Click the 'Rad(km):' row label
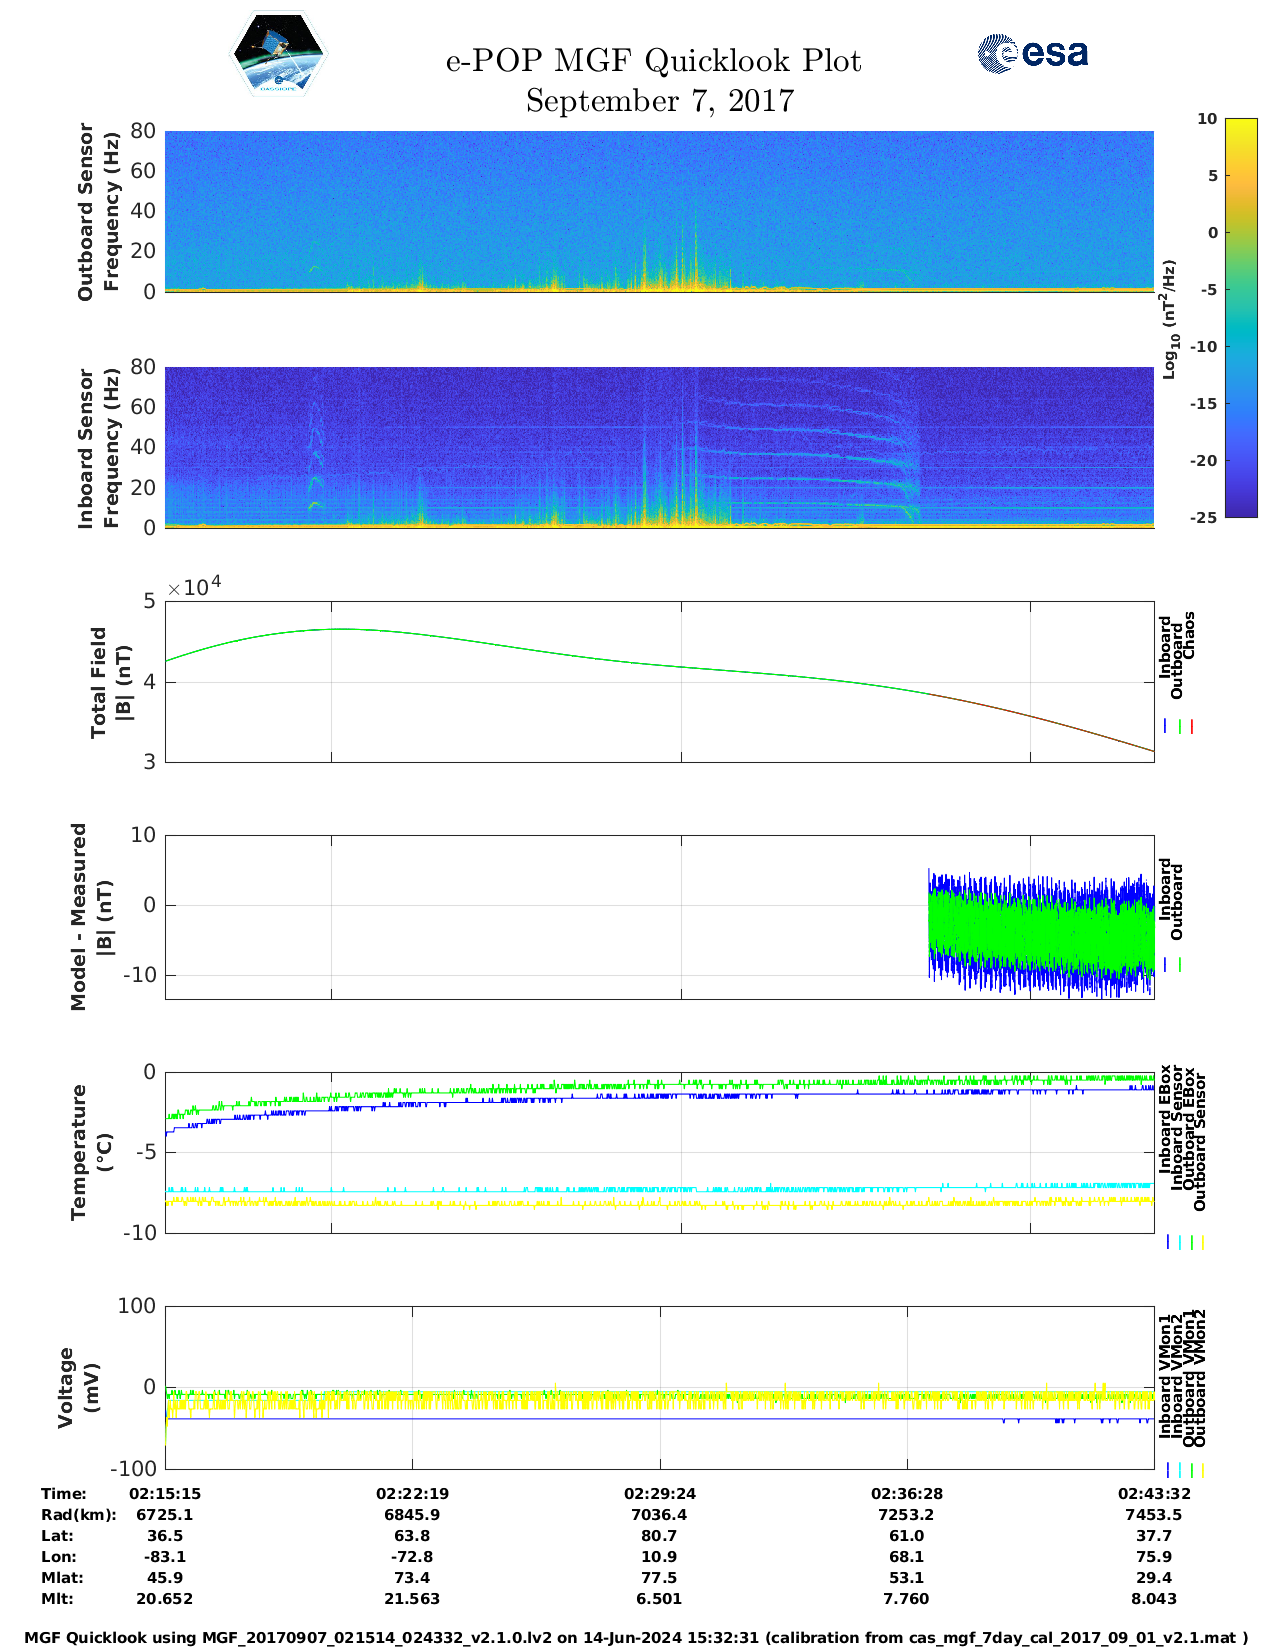Image resolution: width=1275 pixels, height=1650 pixels. 78,1514
